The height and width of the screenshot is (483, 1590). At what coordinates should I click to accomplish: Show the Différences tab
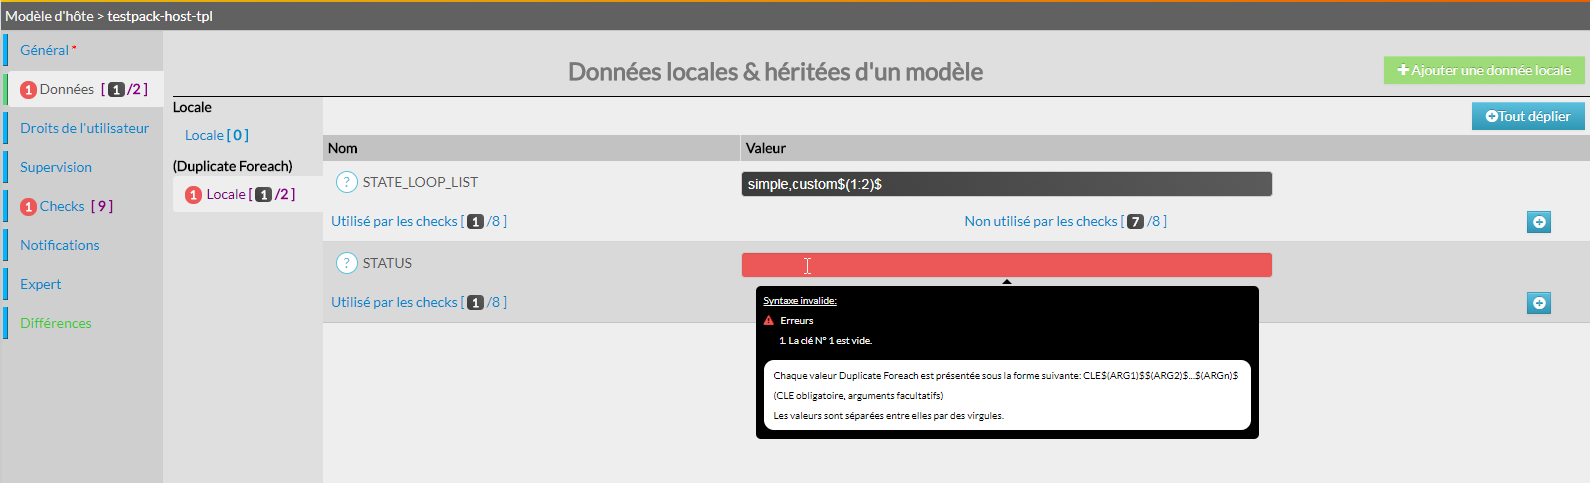pos(56,323)
